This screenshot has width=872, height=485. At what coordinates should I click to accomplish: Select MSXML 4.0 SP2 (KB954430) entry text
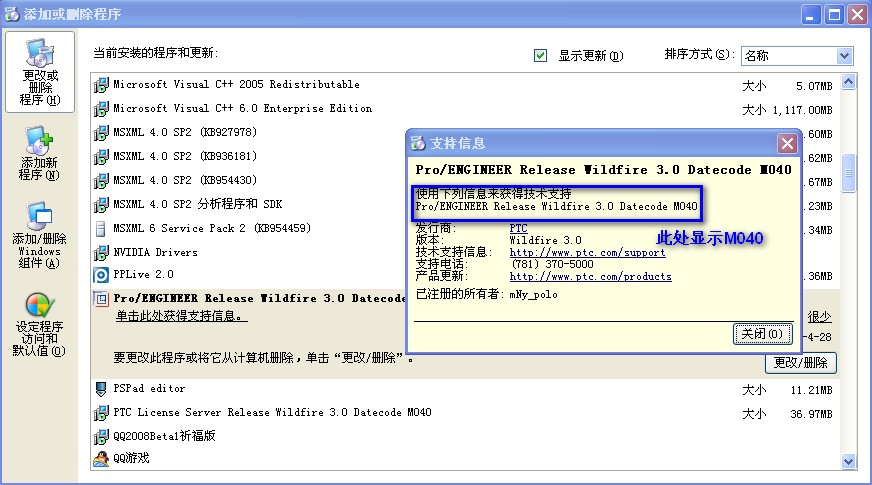coord(185,180)
